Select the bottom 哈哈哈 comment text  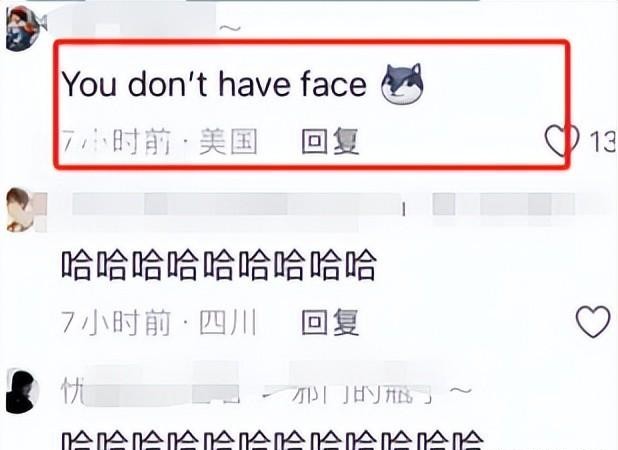(273, 440)
